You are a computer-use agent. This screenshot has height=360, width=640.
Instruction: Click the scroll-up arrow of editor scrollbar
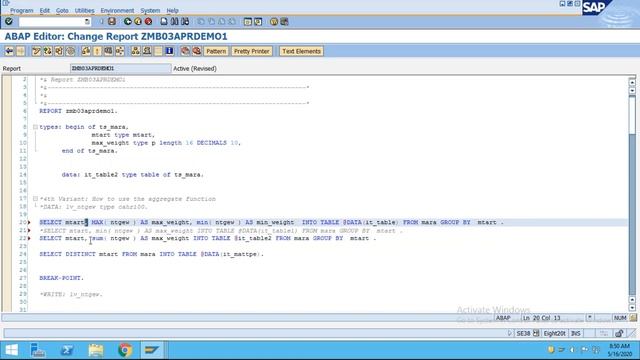tap(632, 83)
